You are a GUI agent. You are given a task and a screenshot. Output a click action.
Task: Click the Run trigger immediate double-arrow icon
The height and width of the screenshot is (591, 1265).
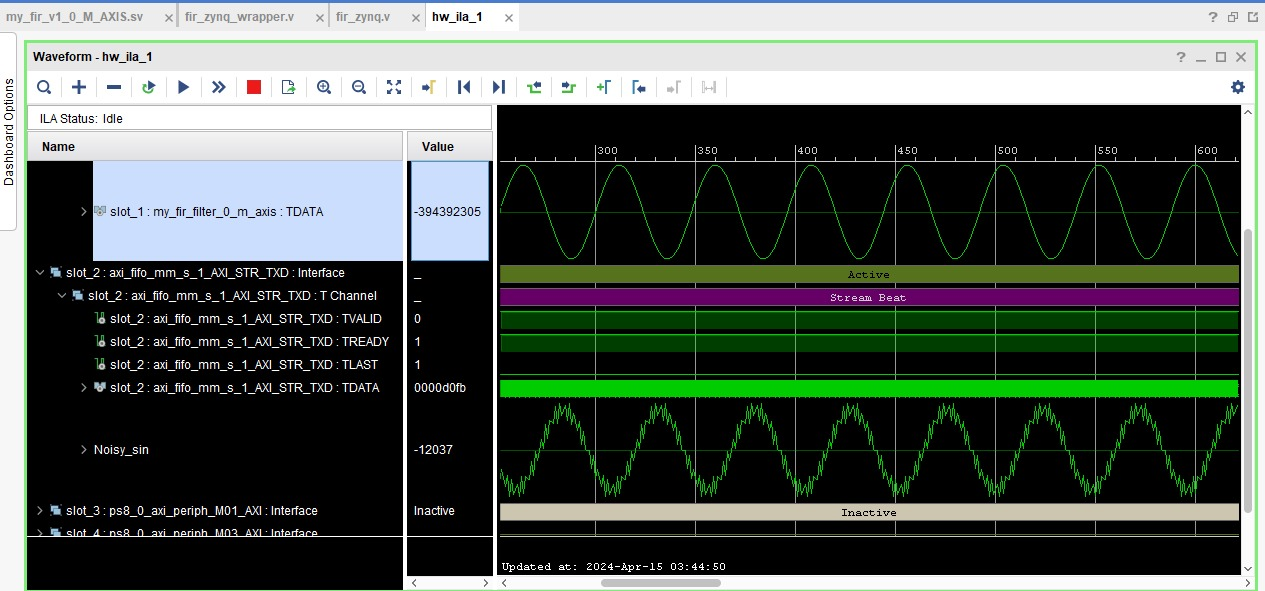[x=218, y=87]
